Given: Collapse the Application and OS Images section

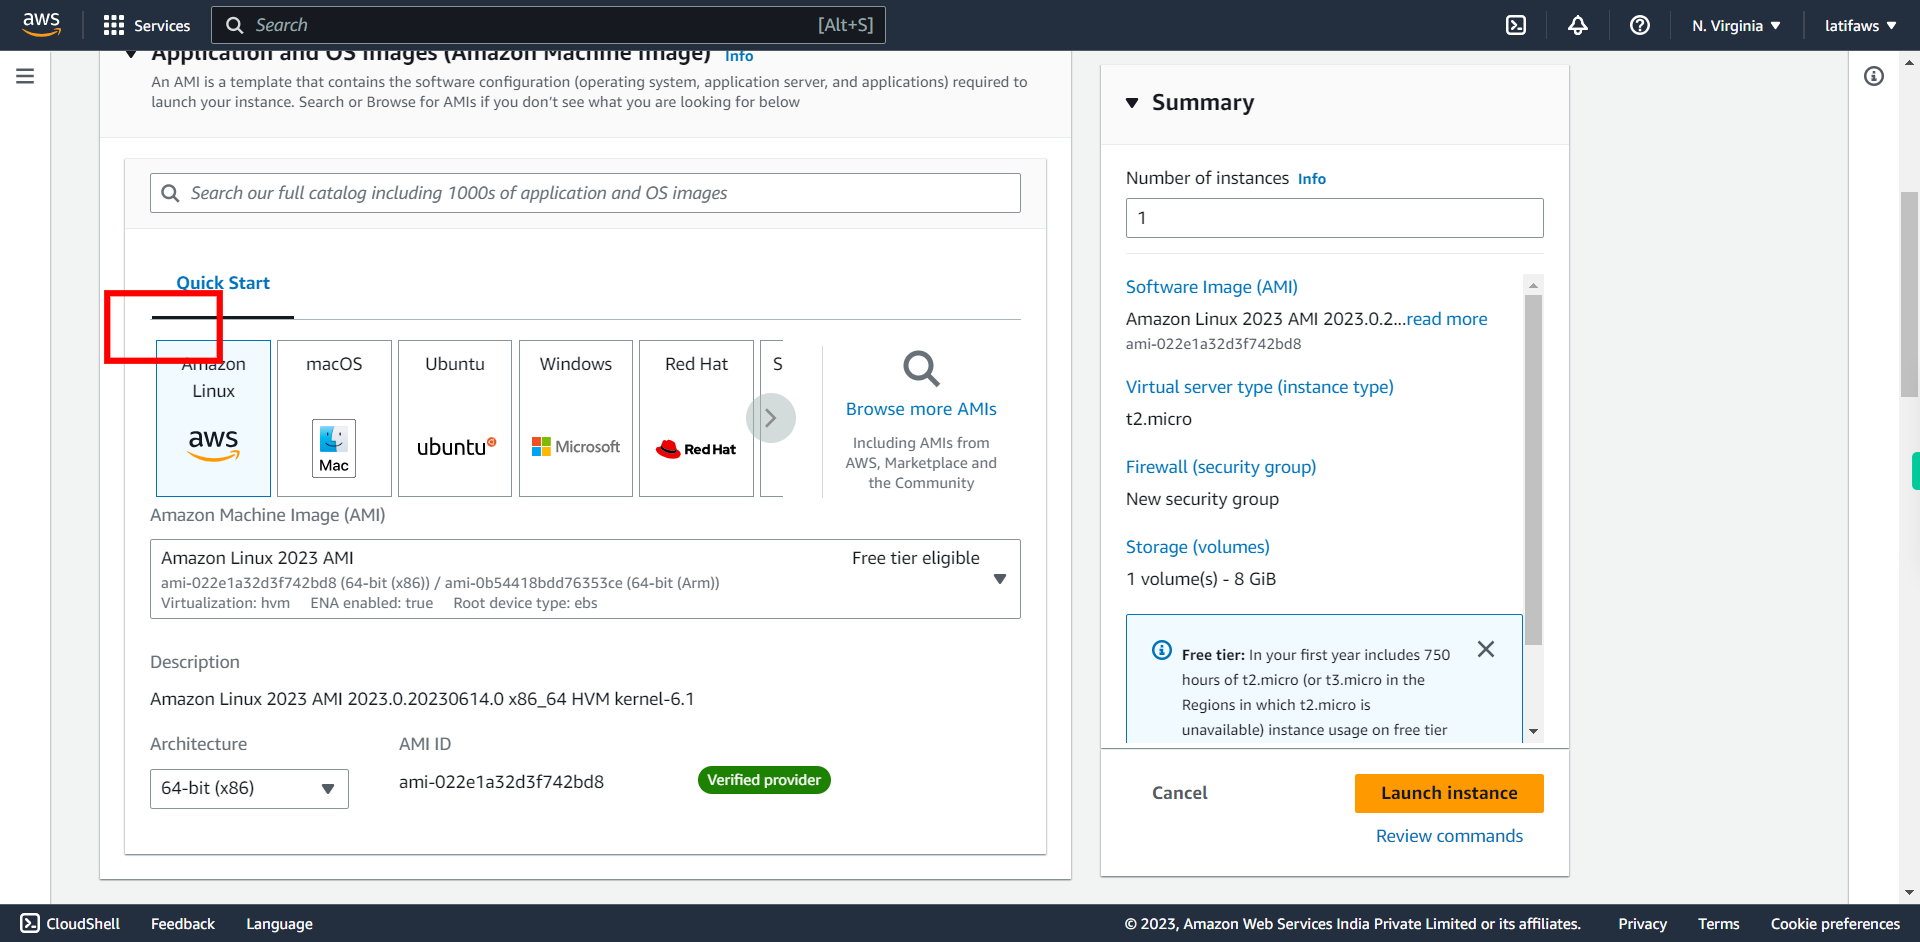Looking at the screenshot, I should click(131, 55).
